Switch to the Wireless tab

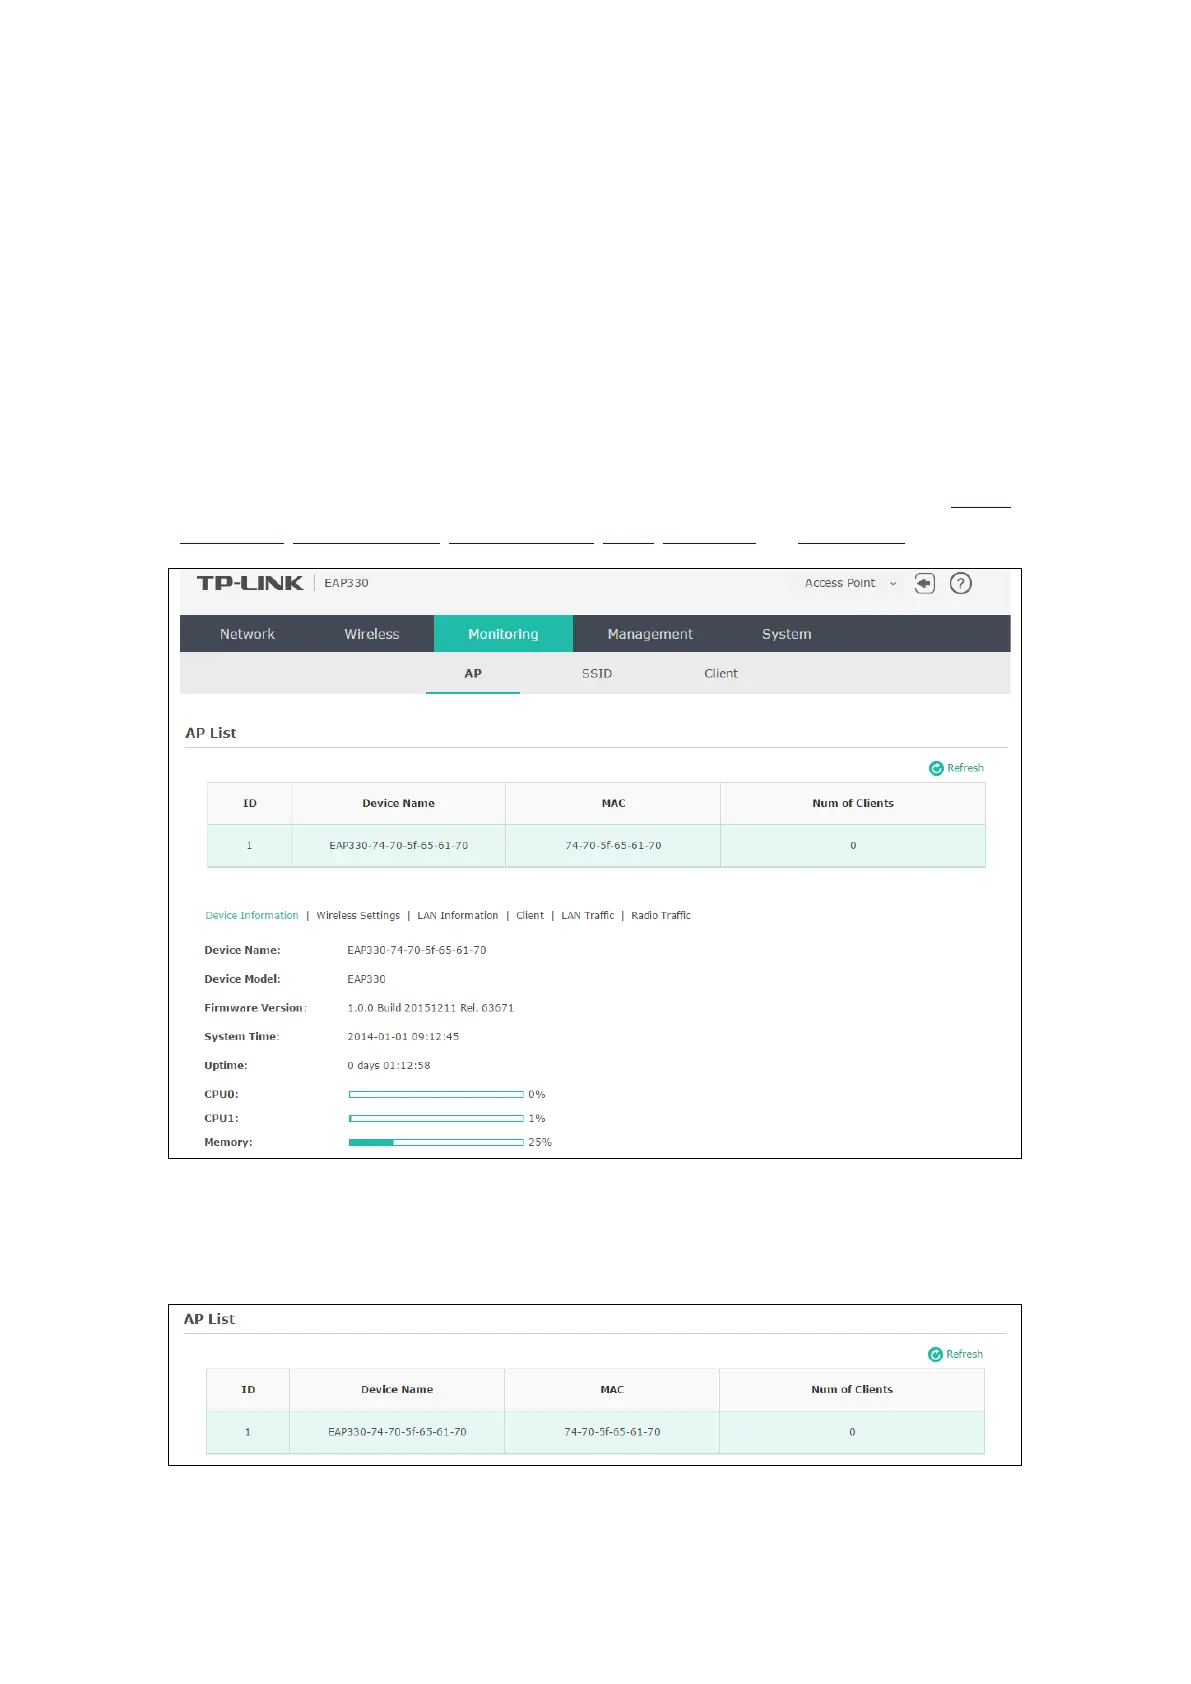point(372,634)
